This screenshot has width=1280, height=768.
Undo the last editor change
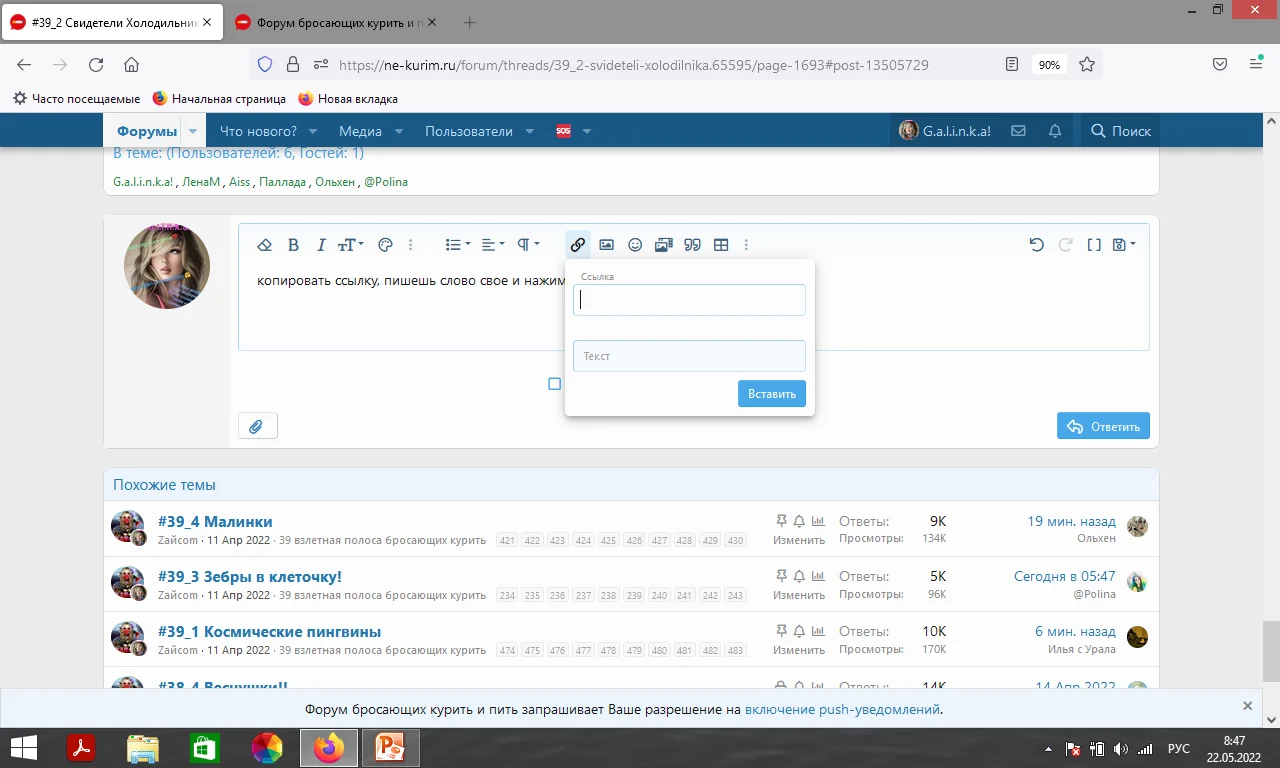pyautogui.click(x=1037, y=245)
